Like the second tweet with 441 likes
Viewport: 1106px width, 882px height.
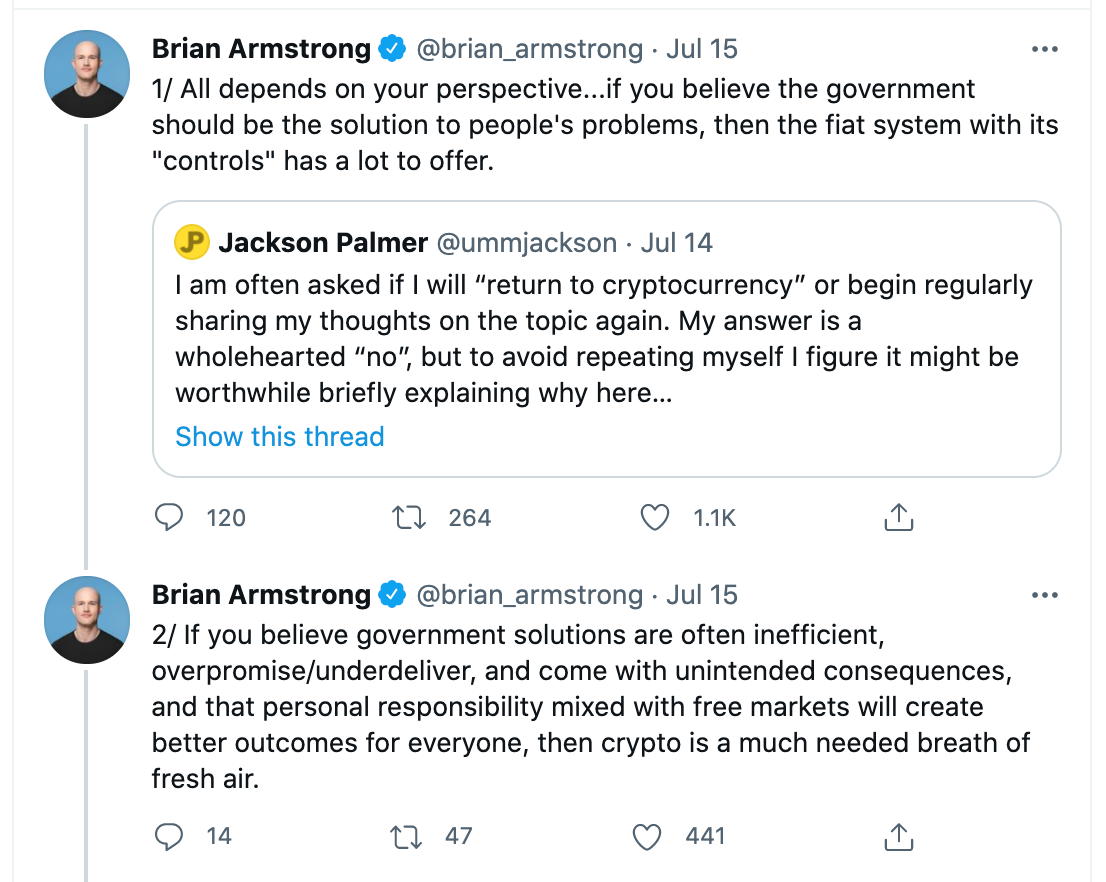tap(649, 836)
